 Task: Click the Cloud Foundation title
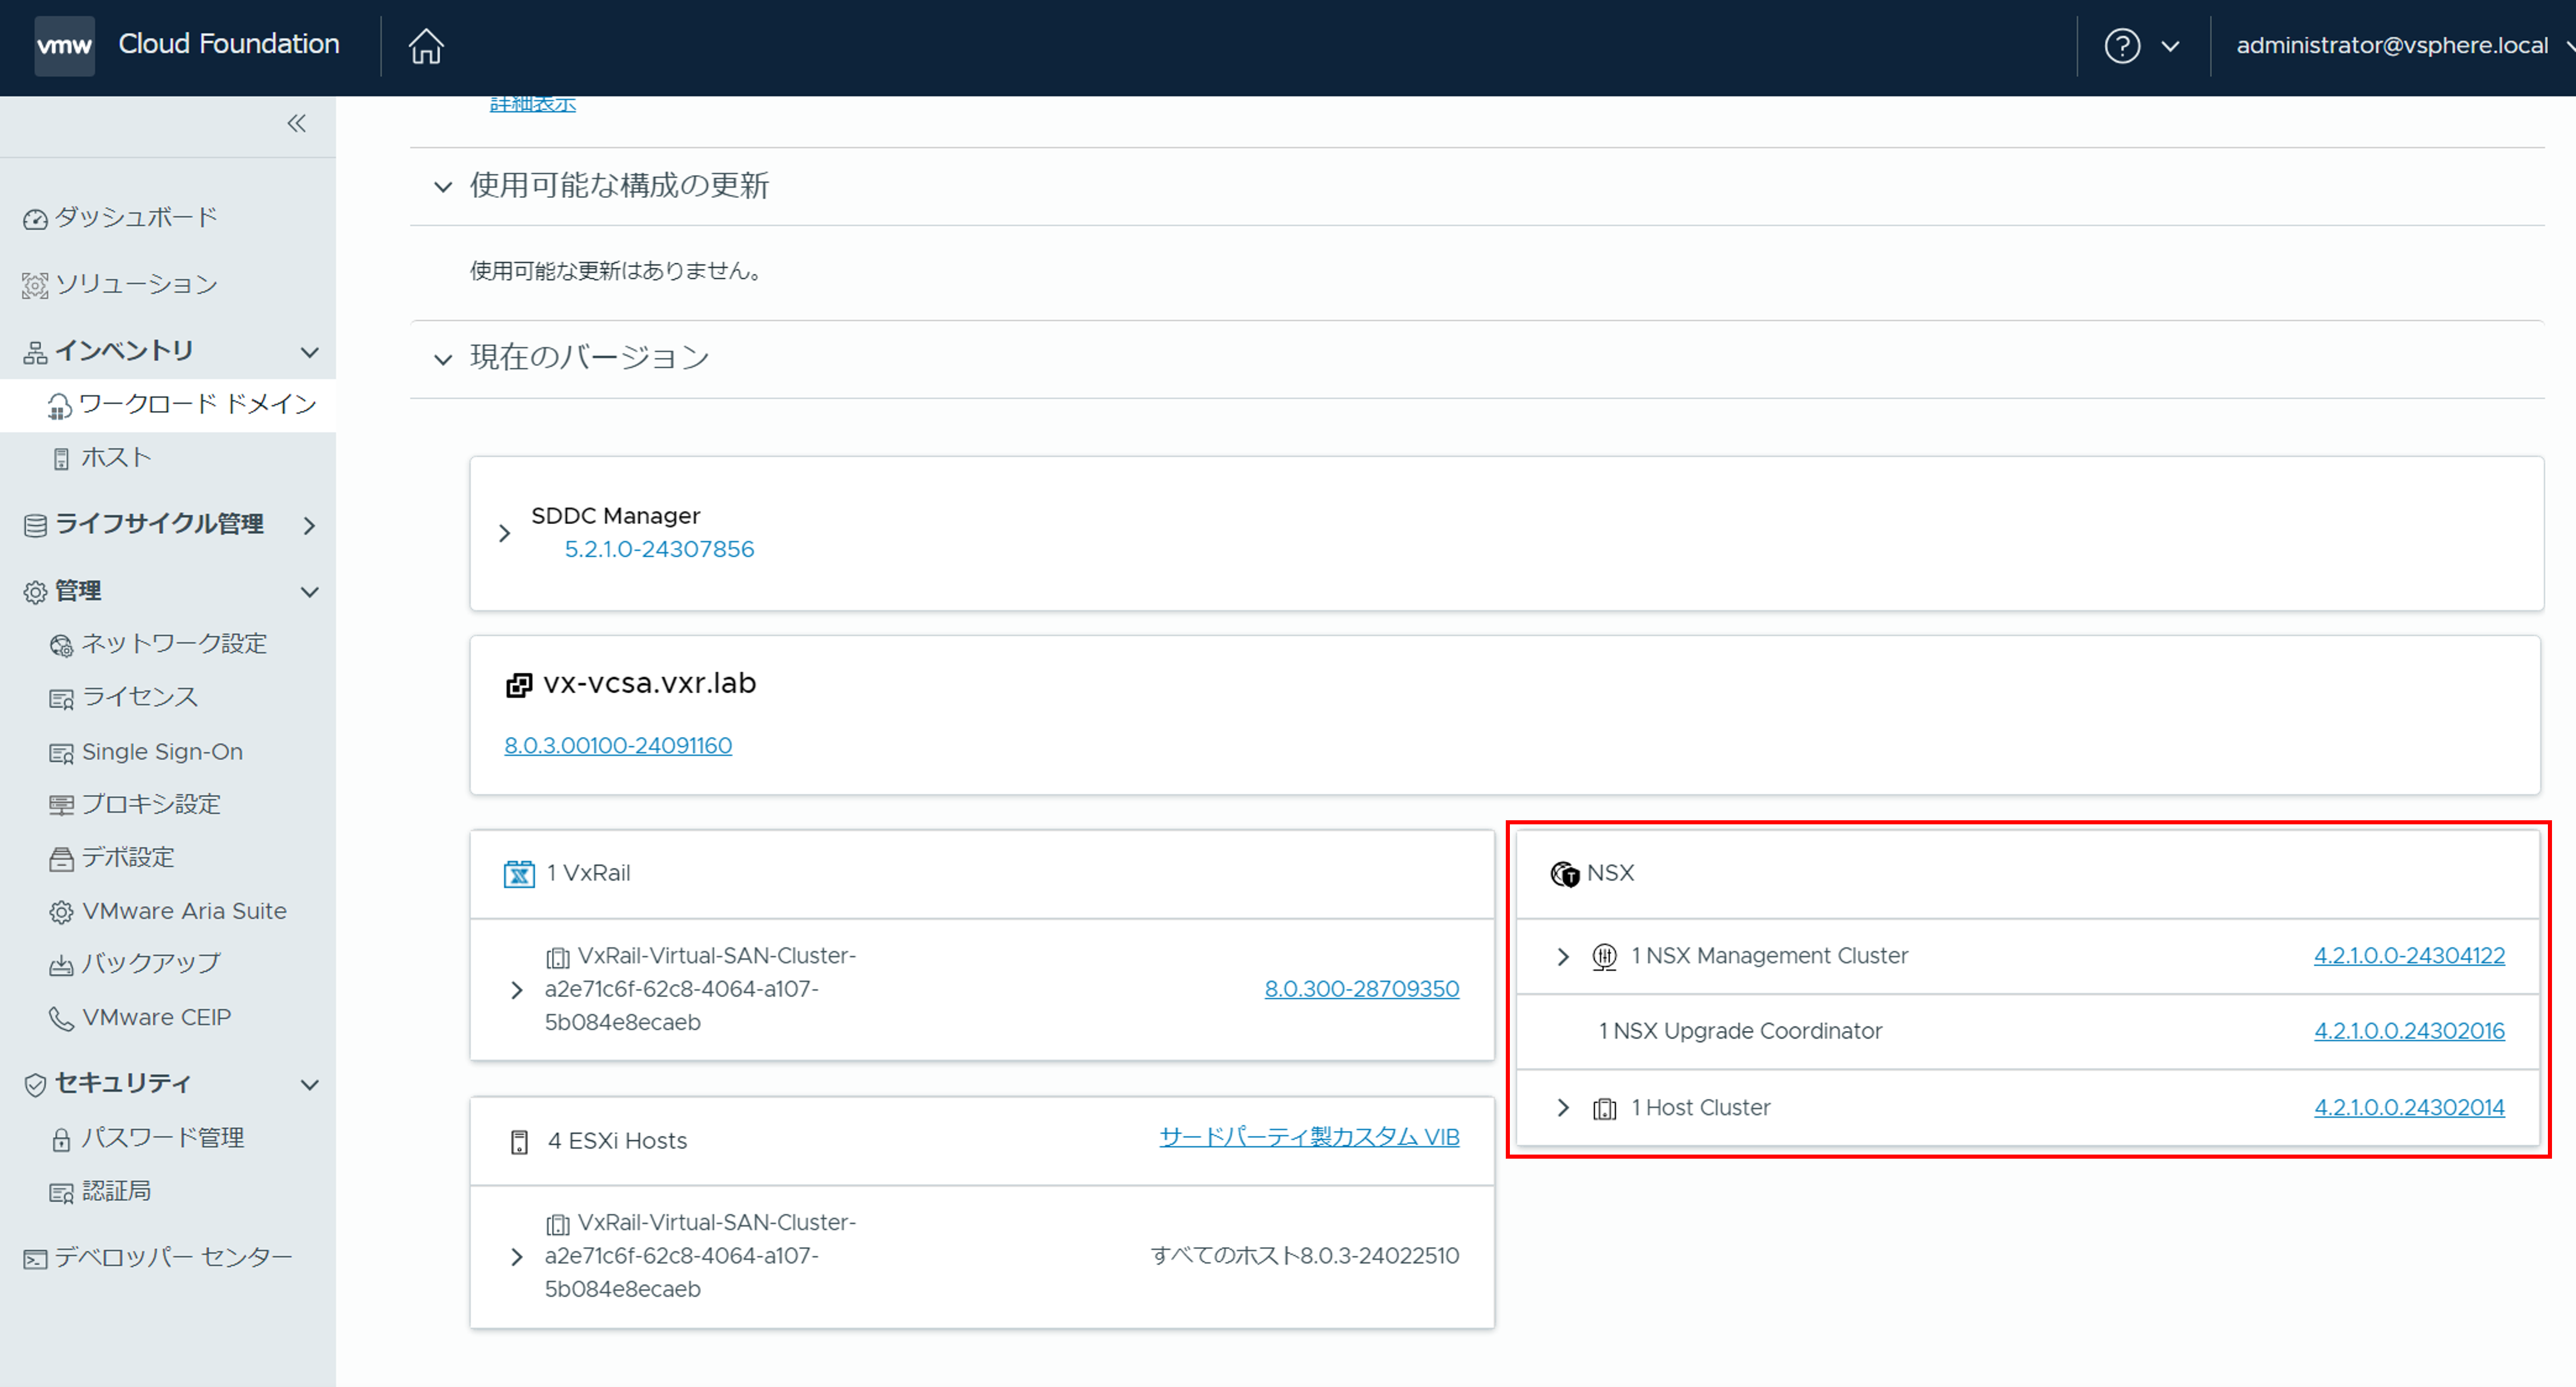[229, 44]
